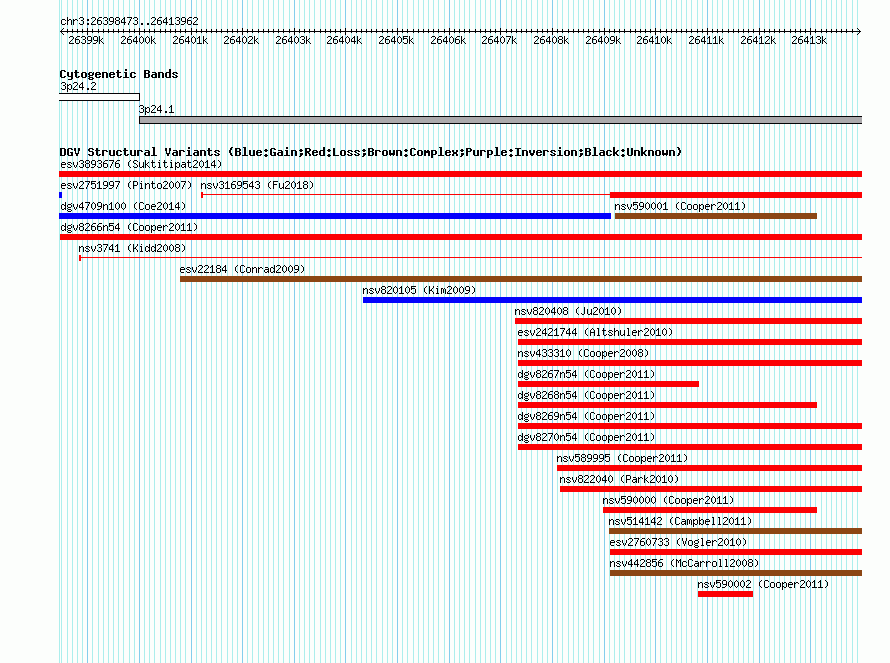Open esv2760733 (Vogler2010) label
This screenshot has height=663, width=890.
[x=678, y=542]
